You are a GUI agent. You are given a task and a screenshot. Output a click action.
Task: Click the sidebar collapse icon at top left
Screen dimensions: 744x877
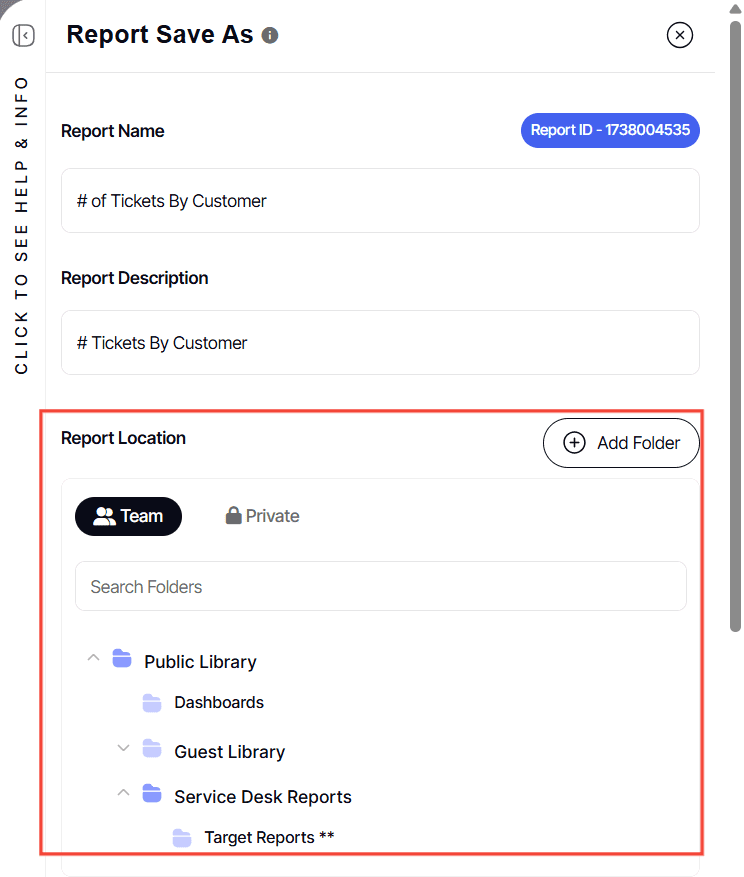pyautogui.click(x=23, y=35)
